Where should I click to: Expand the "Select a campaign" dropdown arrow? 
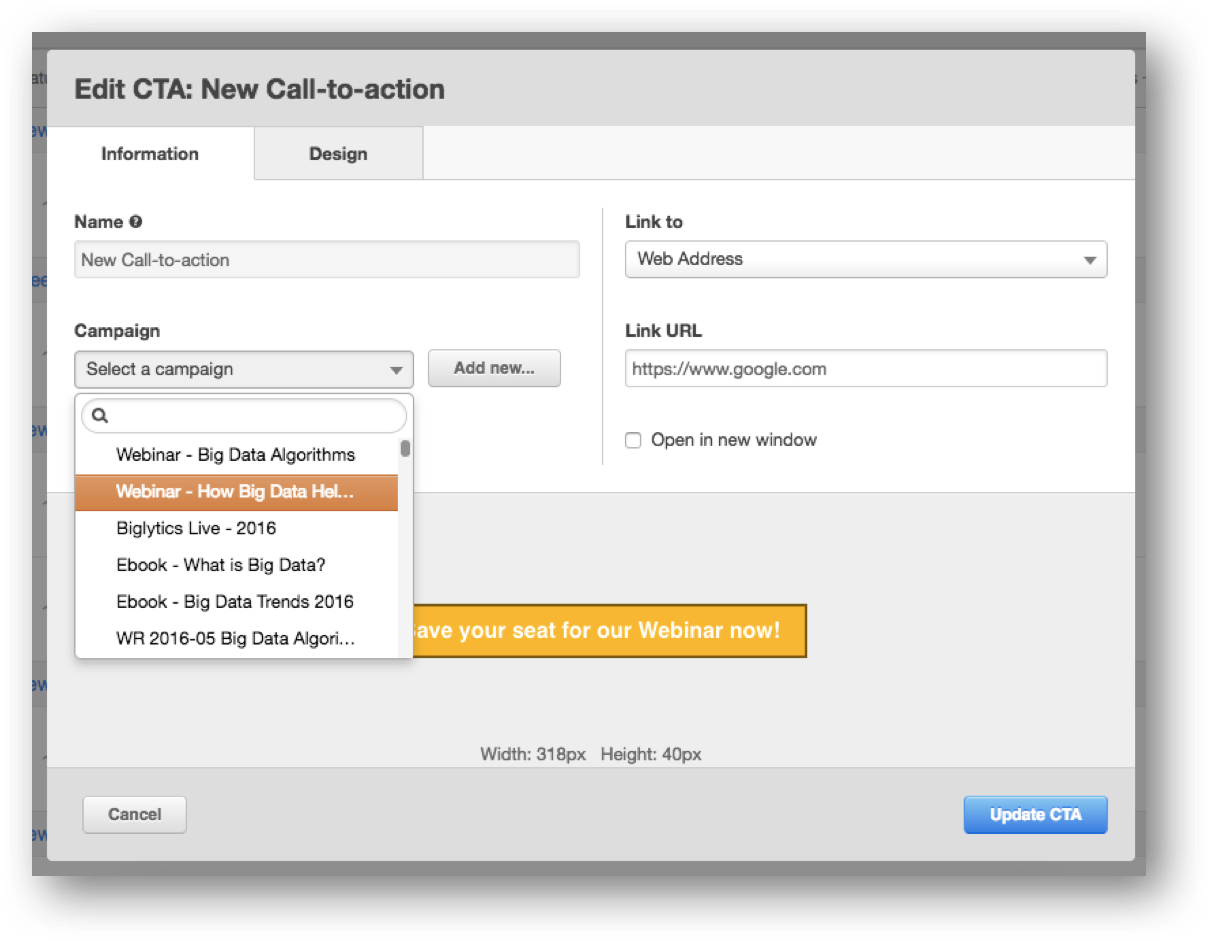click(399, 369)
